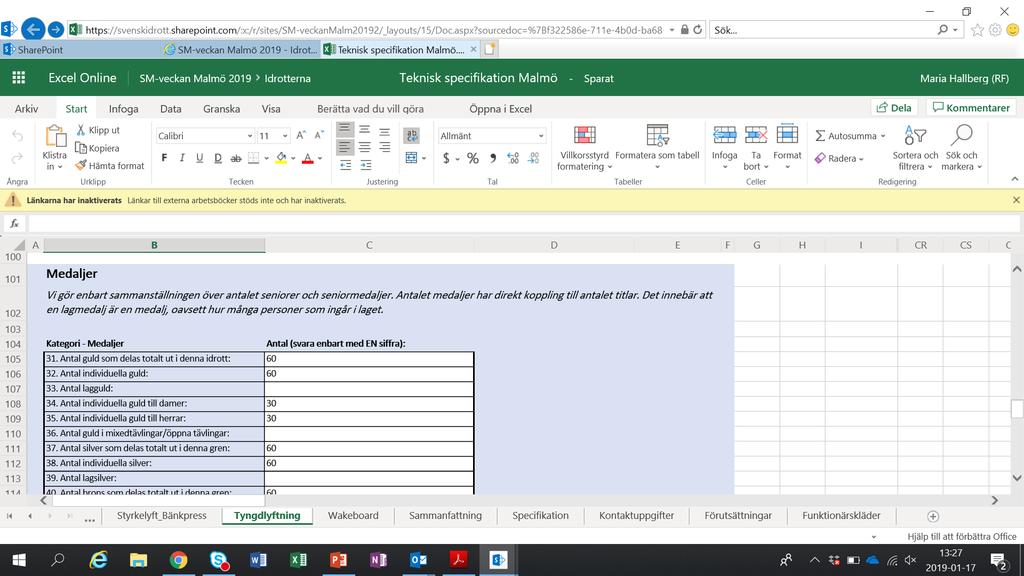Viewport: 1024px width, 576px height.
Task: Open the Arkiv menu tab
Action: click(x=26, y=108)
